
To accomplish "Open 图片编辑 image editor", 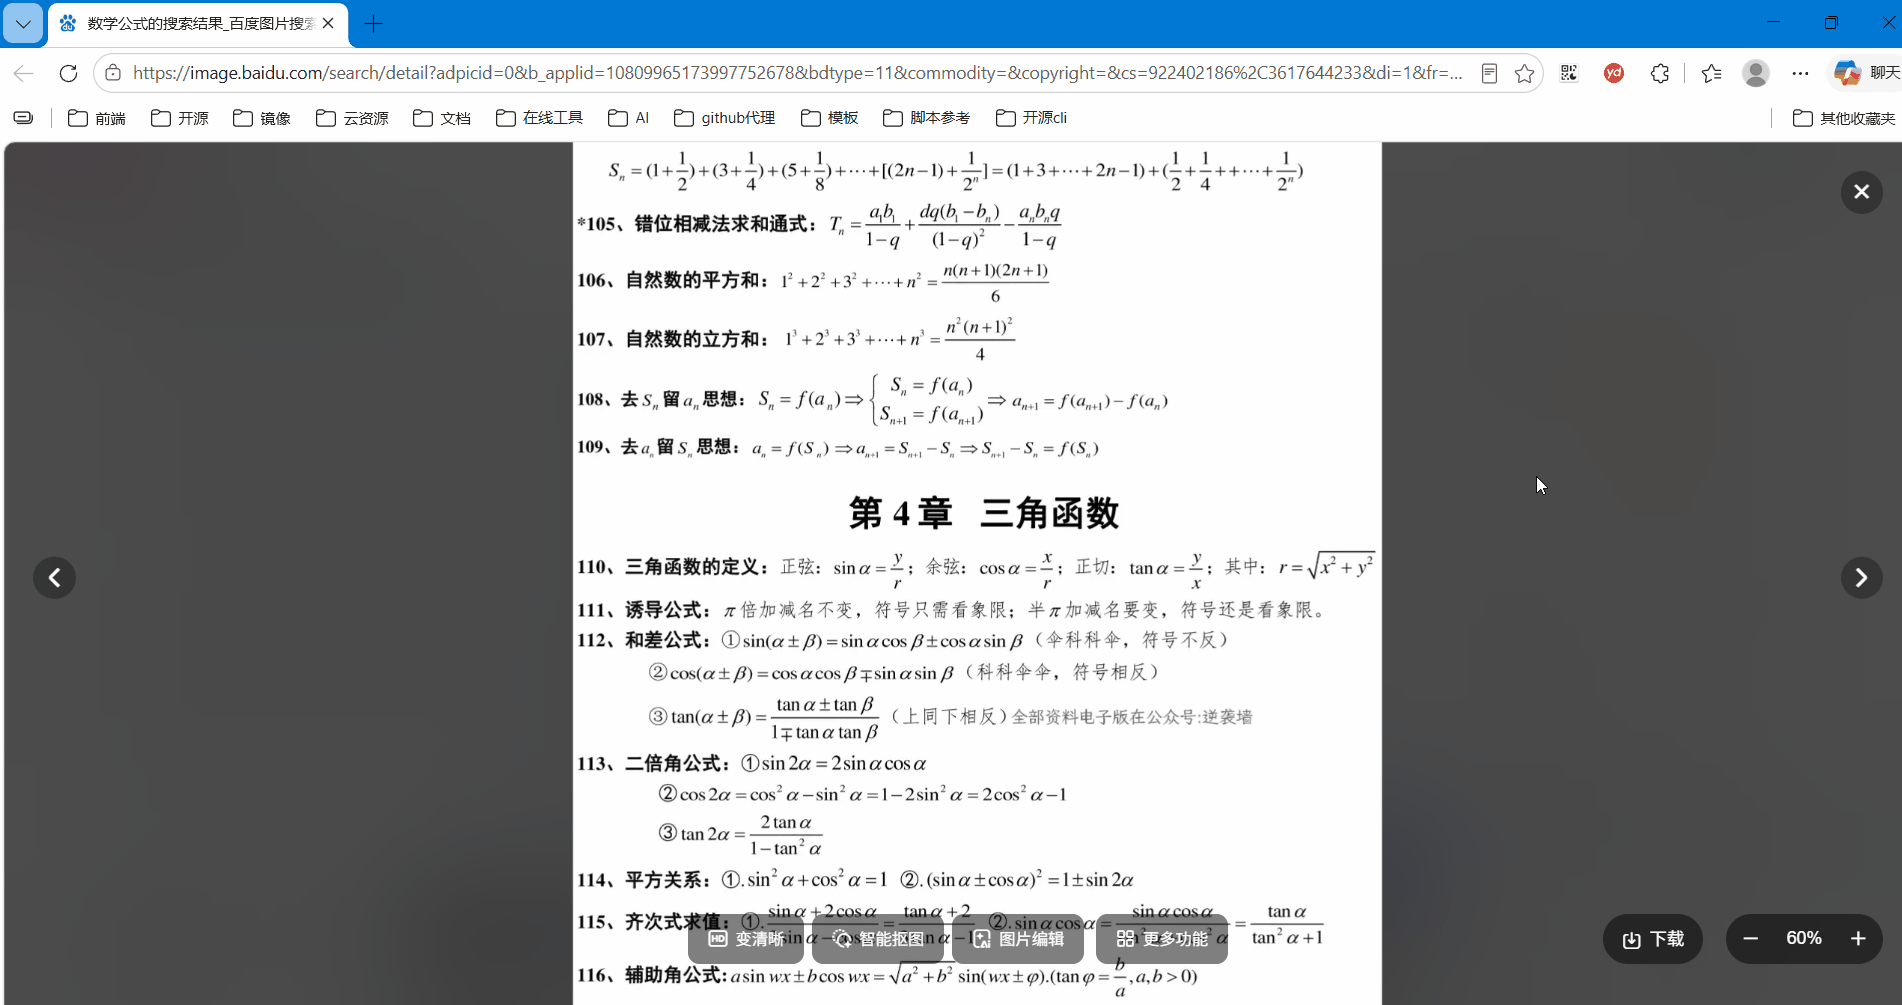I will click(x=1019, y=939).
